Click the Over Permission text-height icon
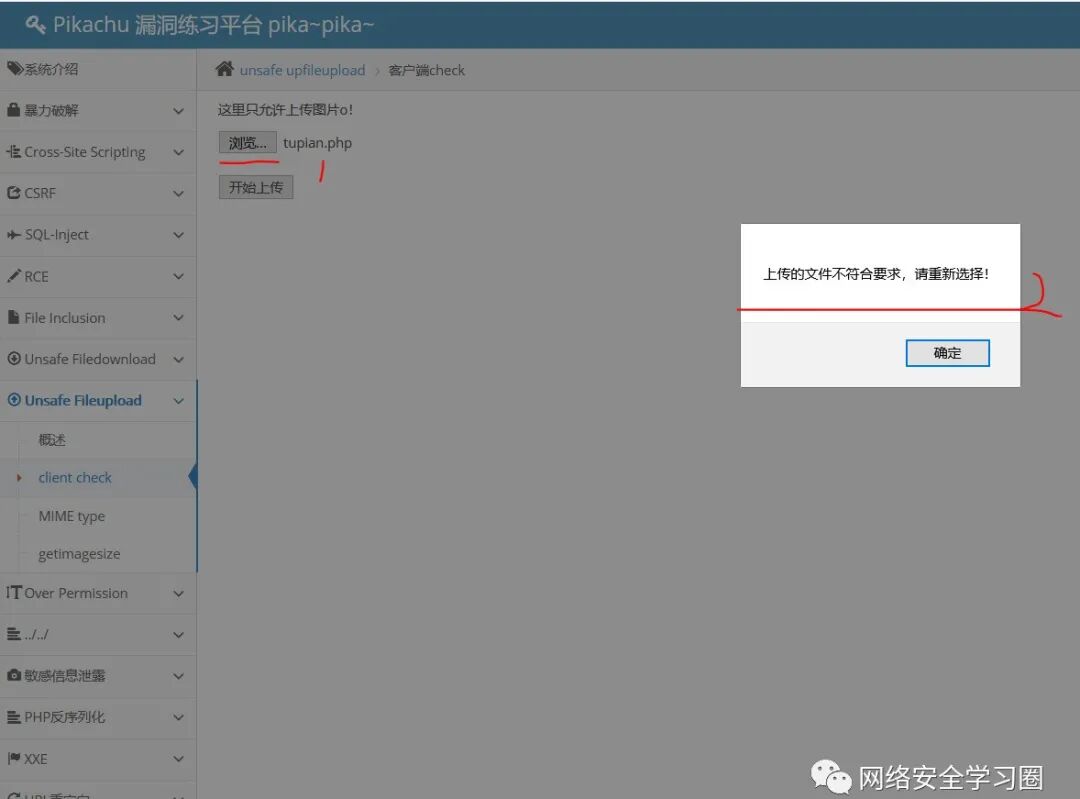 (x=14, y=592)
